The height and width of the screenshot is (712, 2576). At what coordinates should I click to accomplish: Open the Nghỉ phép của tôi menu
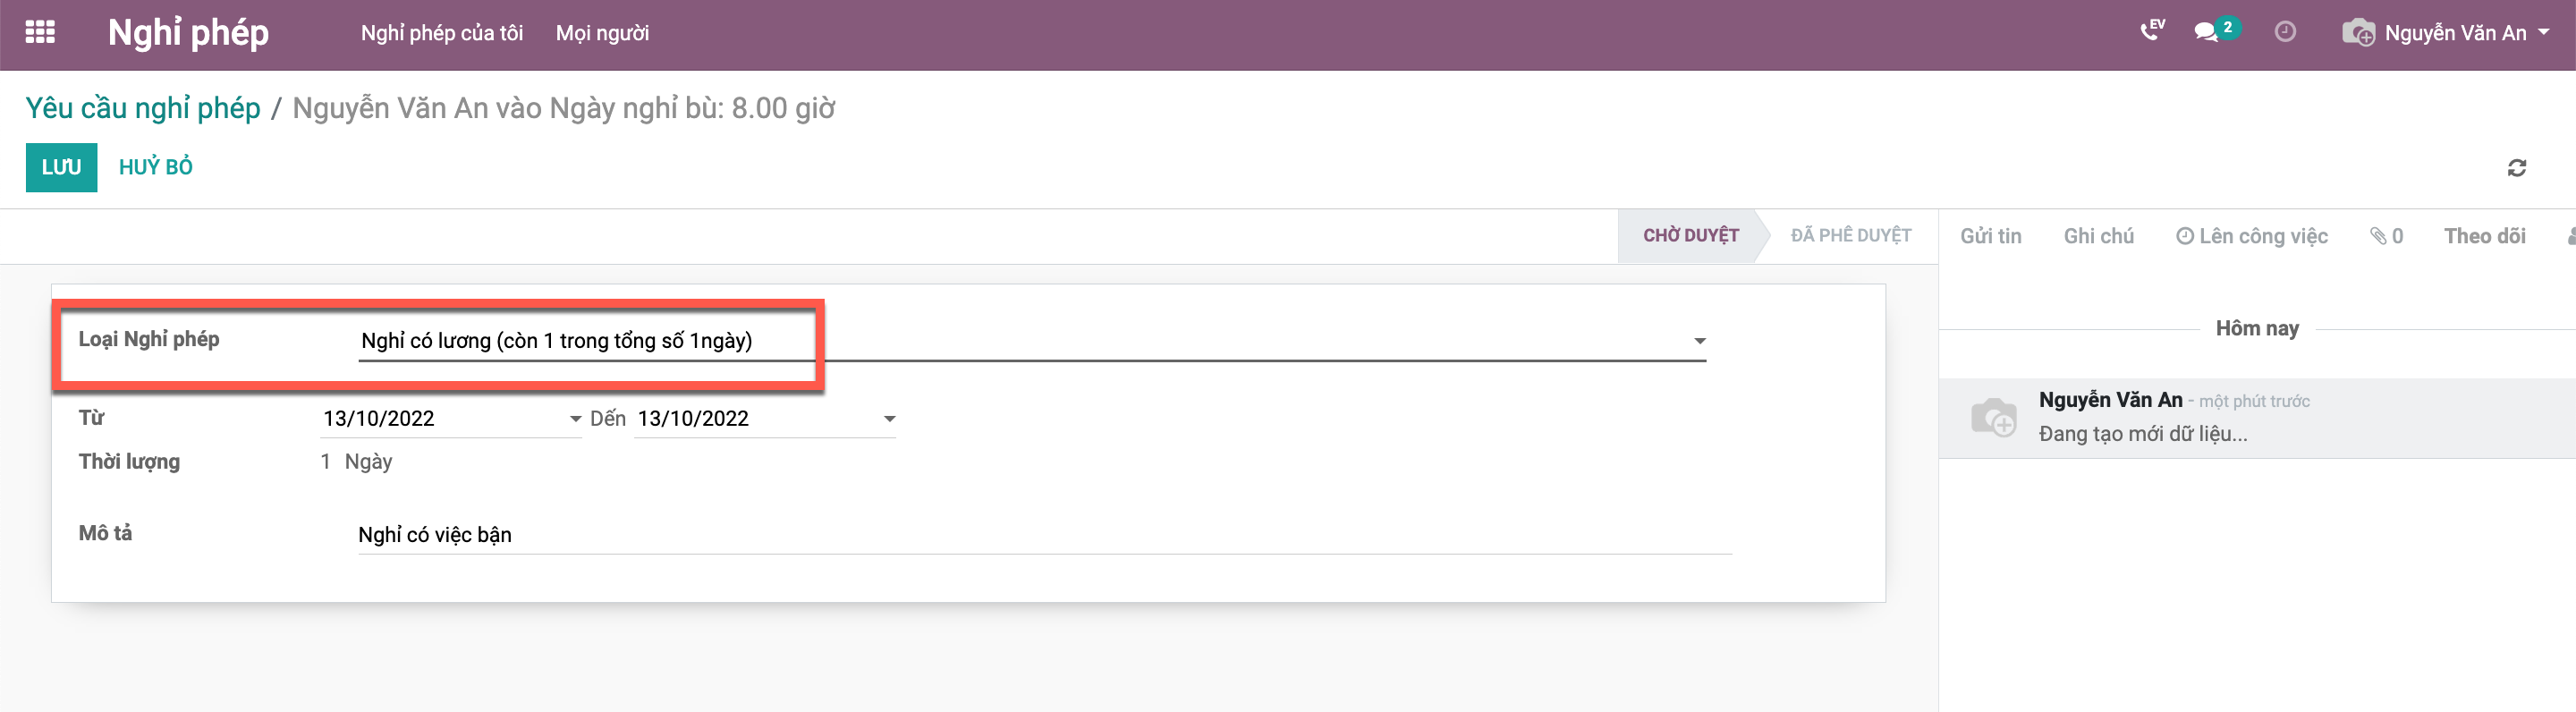pyautogui.click(x=442, y=33)
